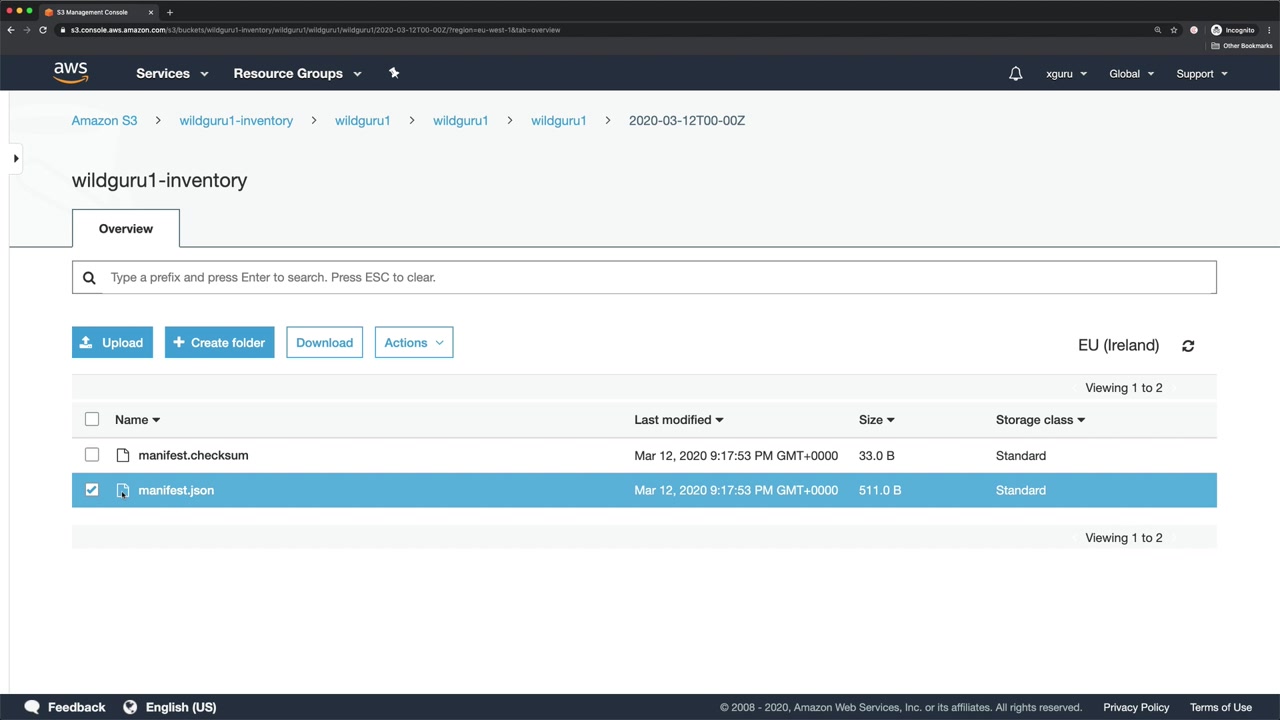Click the EU (Ireland) region label
Image resolution: width=1280 pixels, height=720 pixels.
(1118, 345)
